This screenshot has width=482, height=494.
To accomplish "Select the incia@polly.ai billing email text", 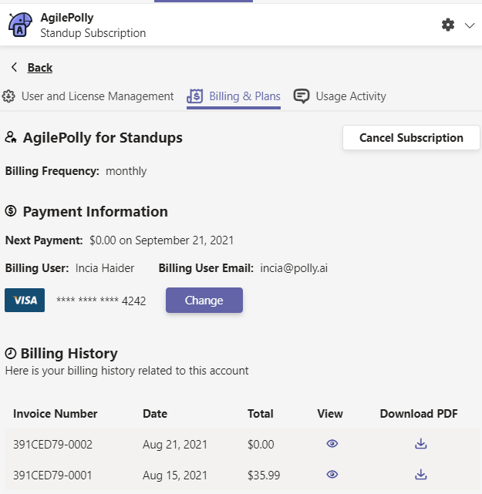I will pyautogui.click(x=294, y=268).
